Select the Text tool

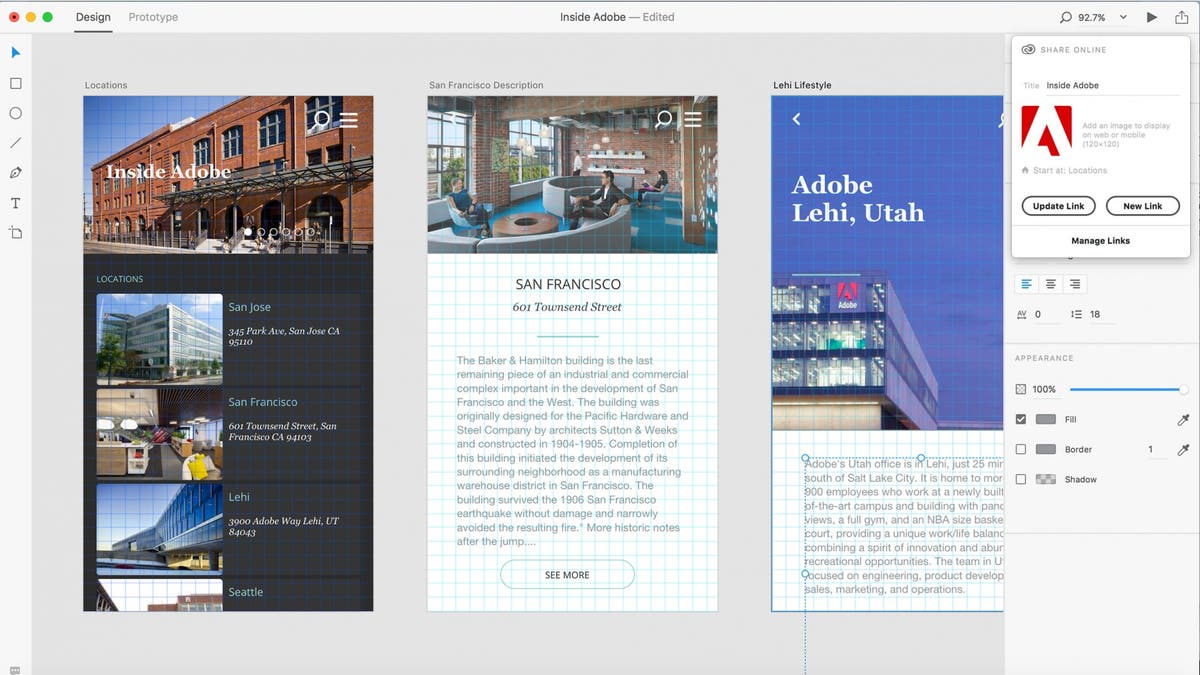click(x=15, y=202)
